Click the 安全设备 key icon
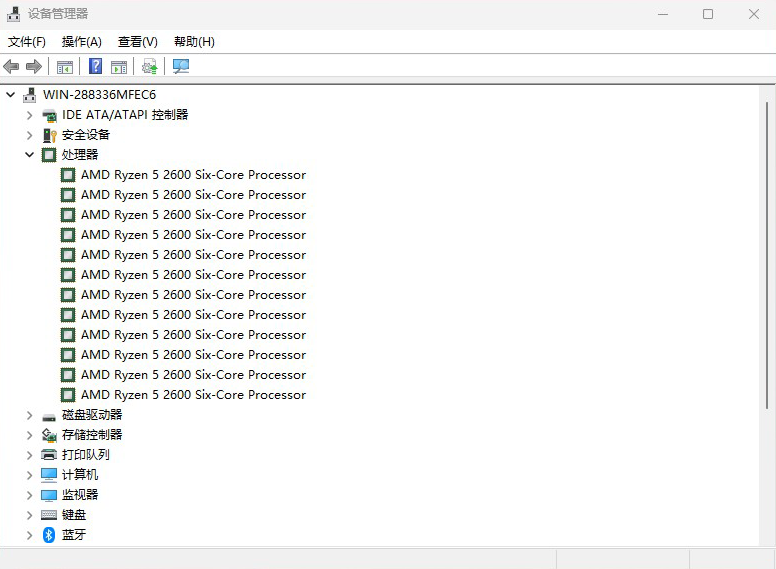Image resolution: width=776 pixels, height=569 pixels. click(49, 135)
